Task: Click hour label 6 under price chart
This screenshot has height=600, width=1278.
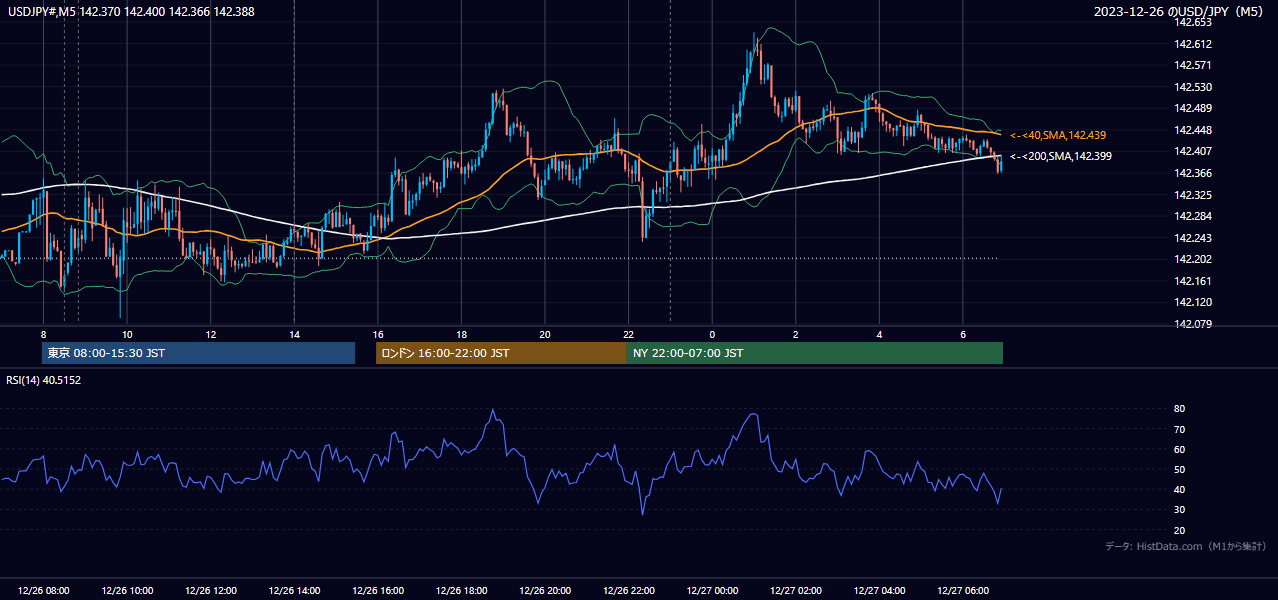Action: [962, 334]
